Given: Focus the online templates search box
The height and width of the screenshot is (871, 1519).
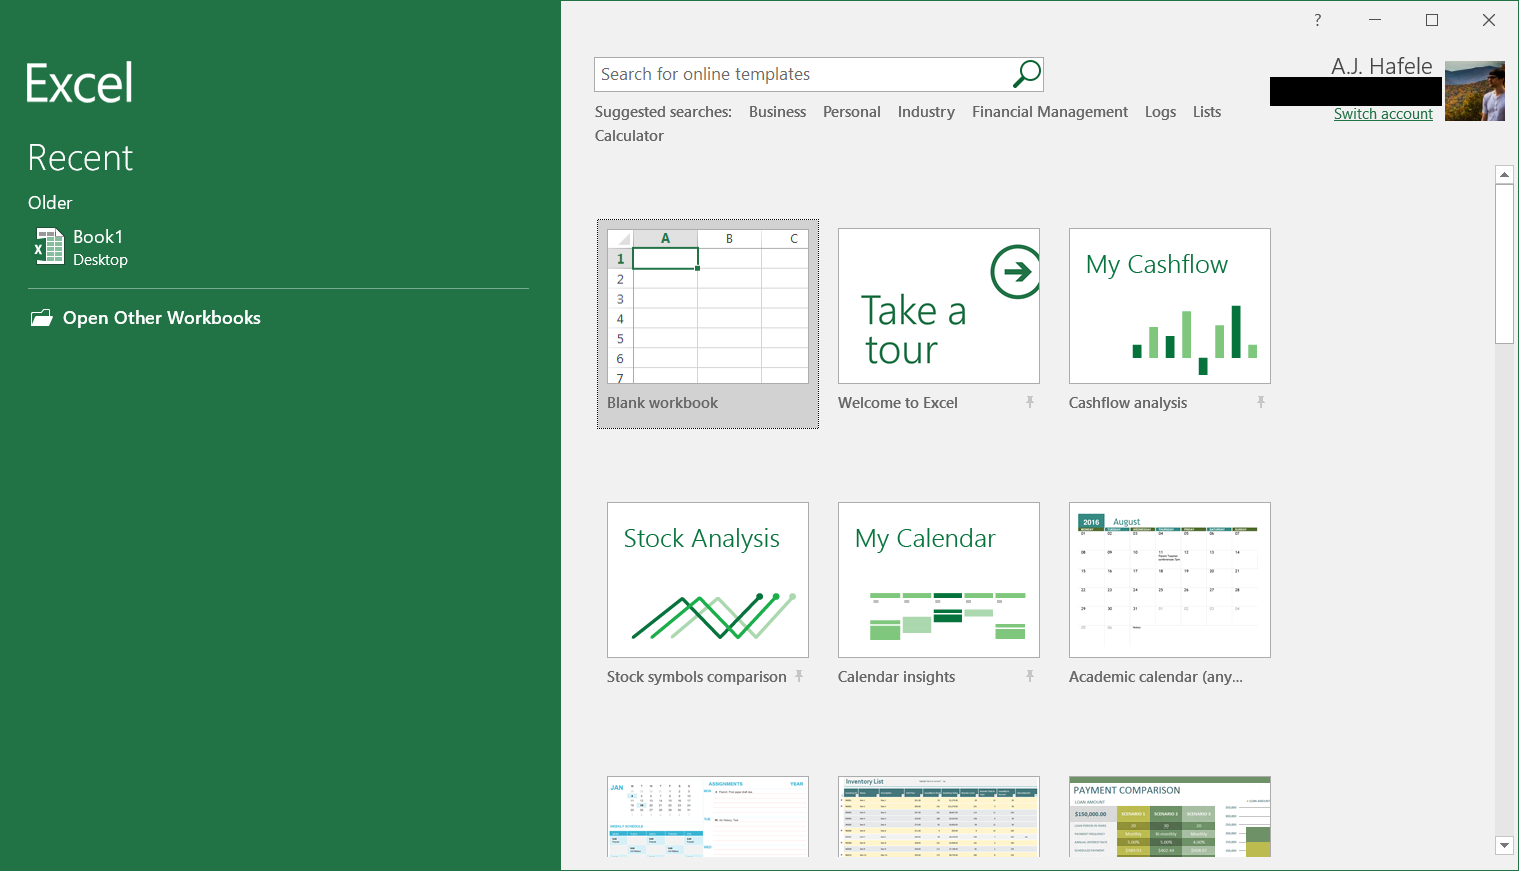Looking at the screenshot, I should [805, 74].
